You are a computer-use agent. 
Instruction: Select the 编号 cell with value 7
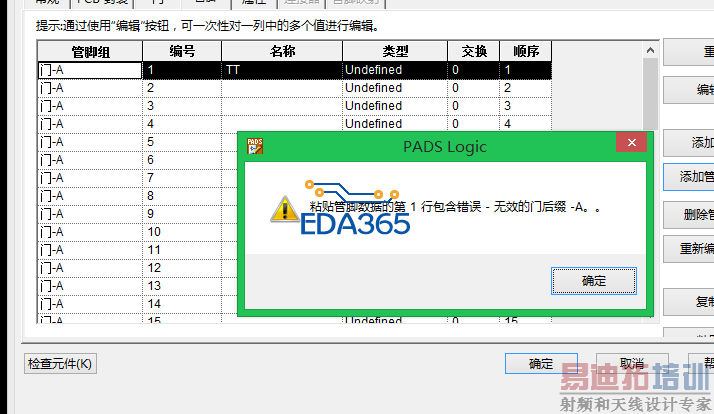coord(182,178)
